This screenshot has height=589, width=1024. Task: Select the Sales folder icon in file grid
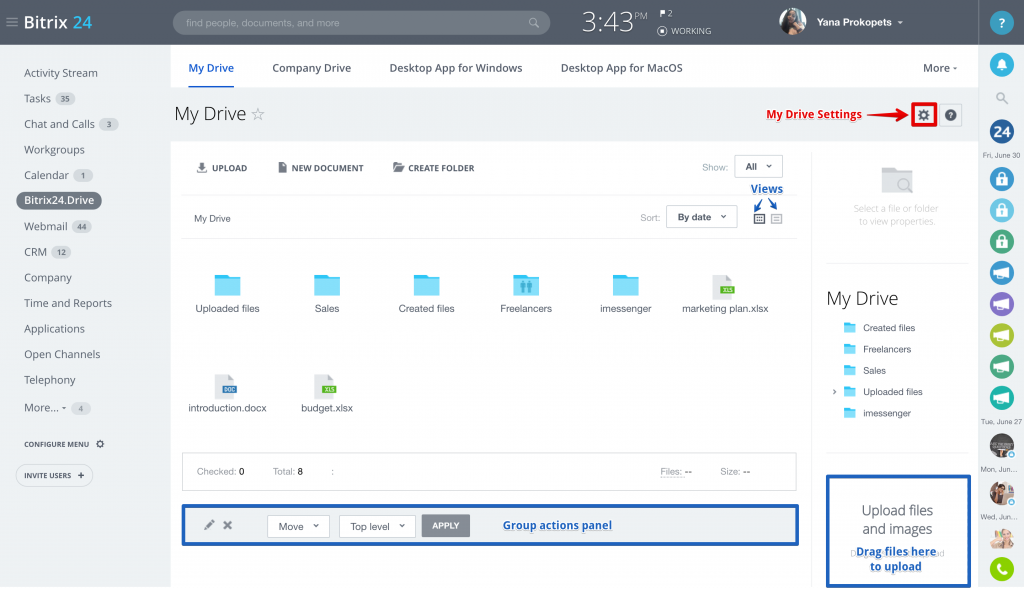click(327, 285)
